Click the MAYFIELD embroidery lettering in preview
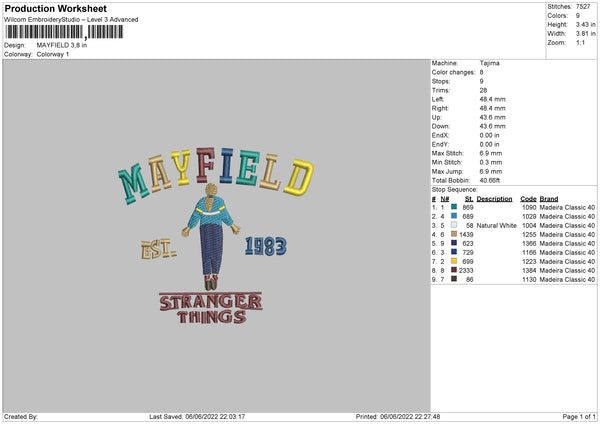This screenshot has width=600, height=424. tap(216, 174)
